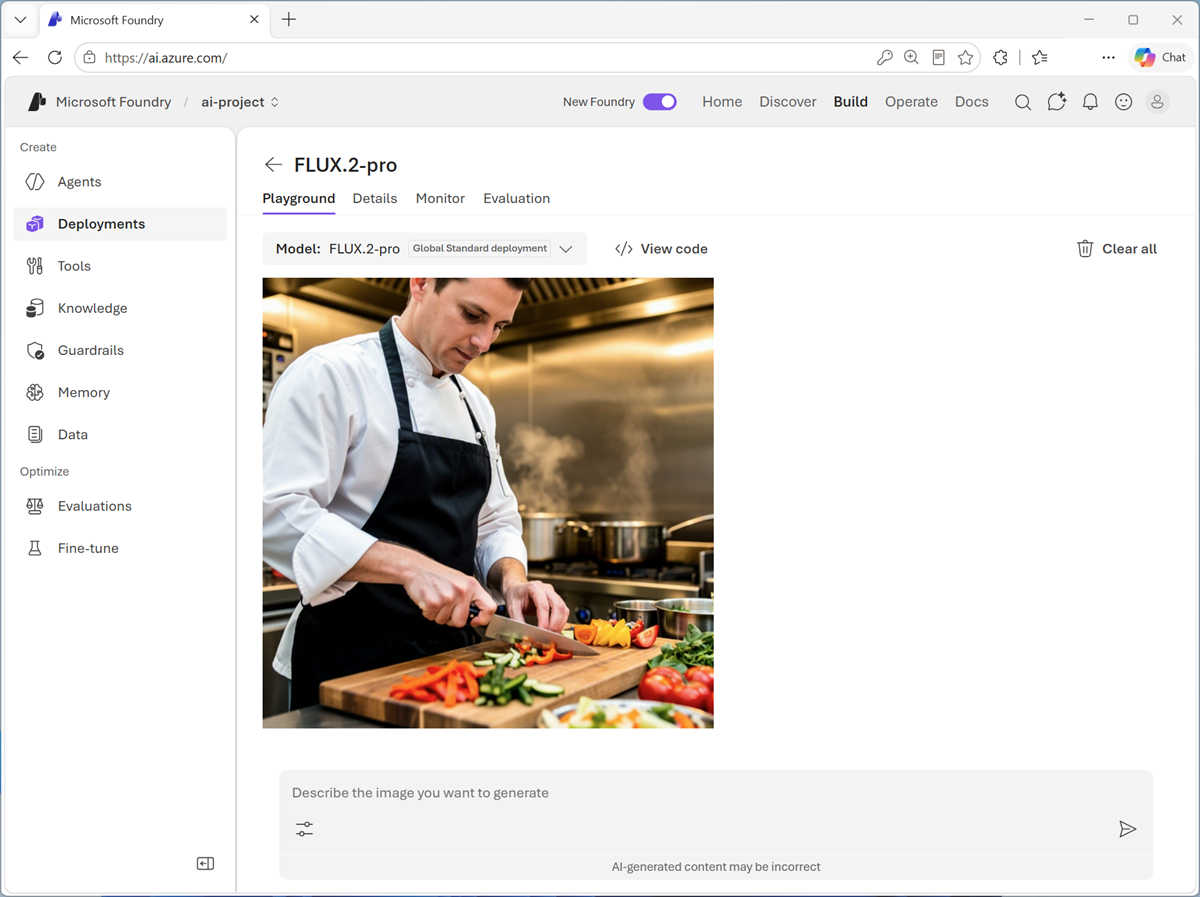Clear all playground content

(x=1117, y=249)
